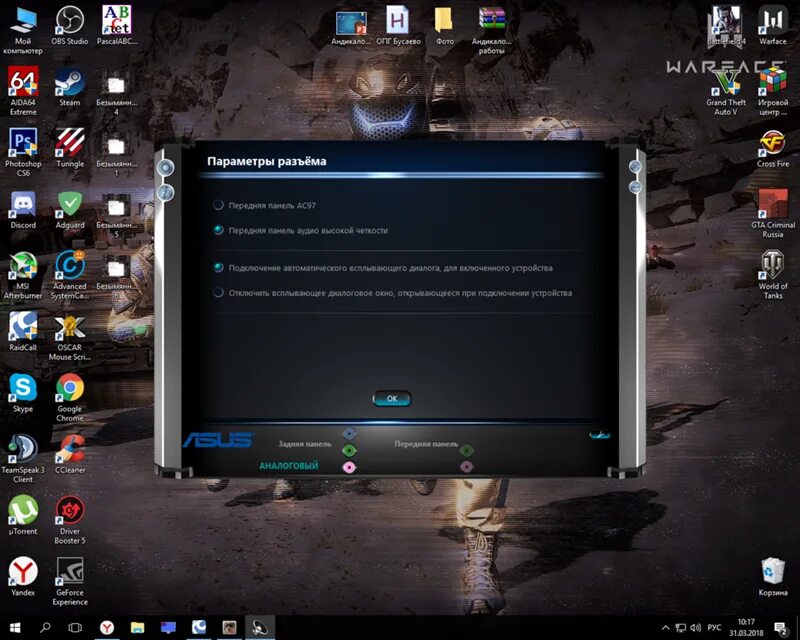The width and height of the screenshot is (800, 640).
Task: Click the blue rear panel jack
Action: pyautogui.click(x=349, y=434)
